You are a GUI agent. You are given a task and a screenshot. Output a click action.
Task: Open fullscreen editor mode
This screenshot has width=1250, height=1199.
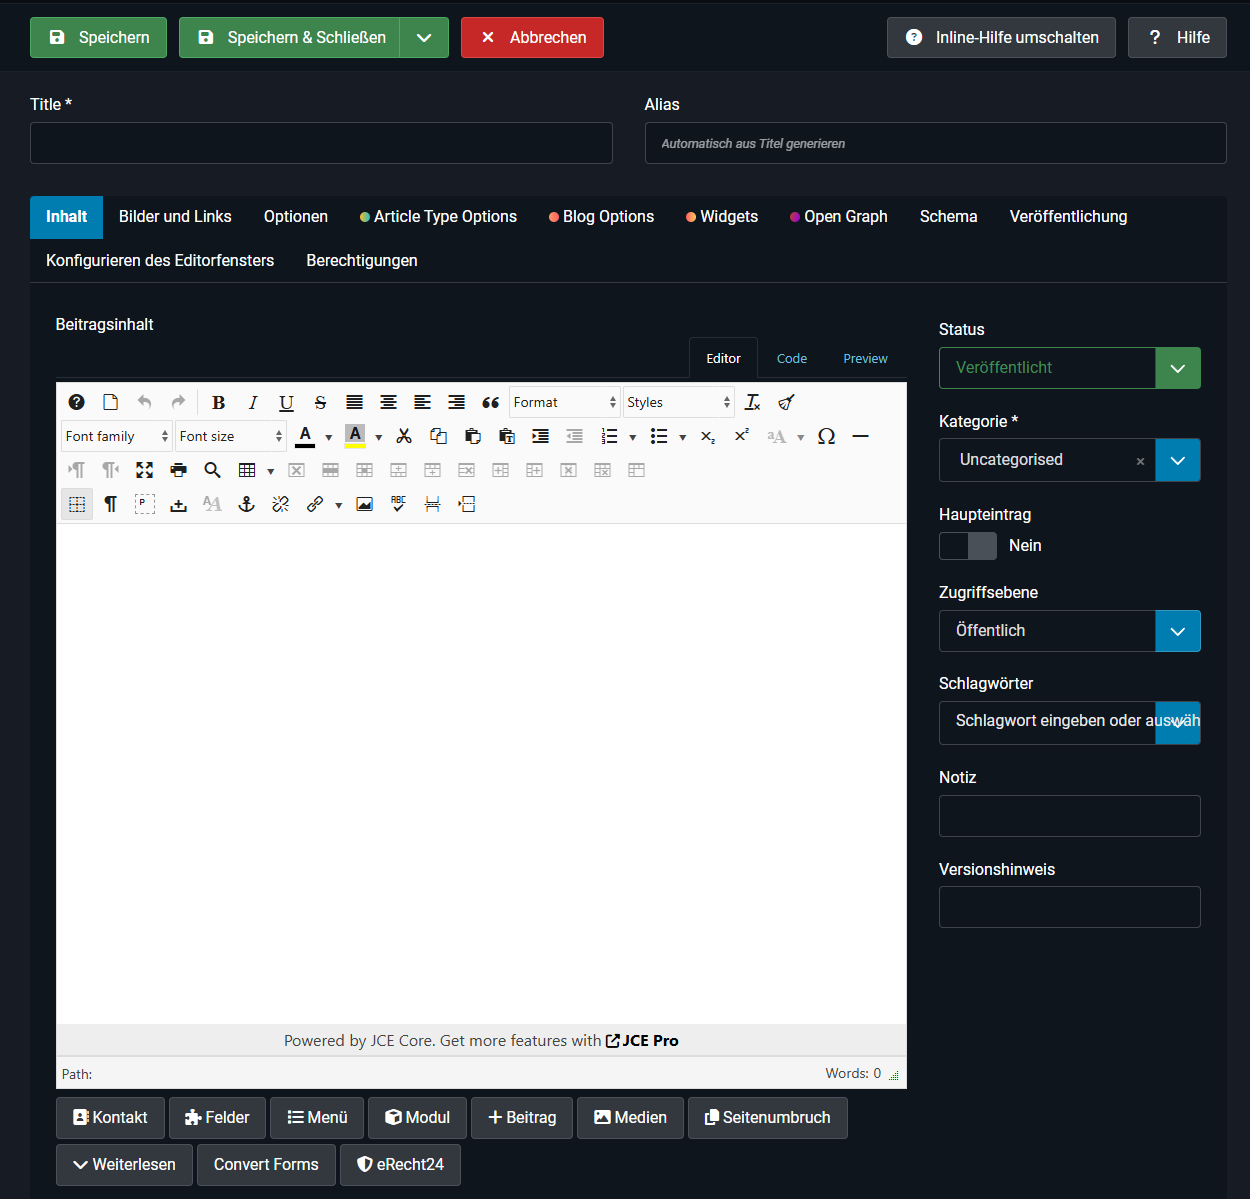point(145,470)
